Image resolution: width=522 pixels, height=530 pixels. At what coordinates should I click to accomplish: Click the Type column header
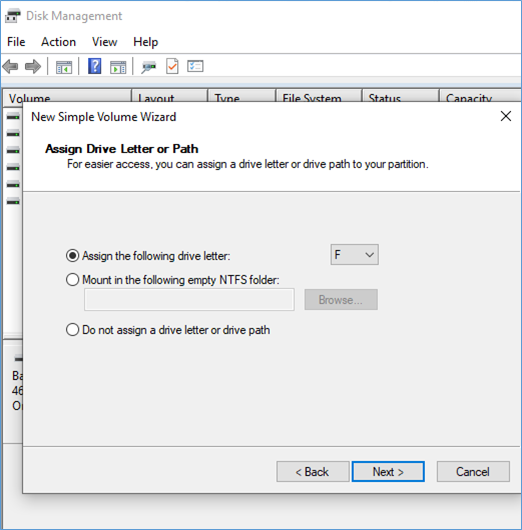(x=241, y=96)
